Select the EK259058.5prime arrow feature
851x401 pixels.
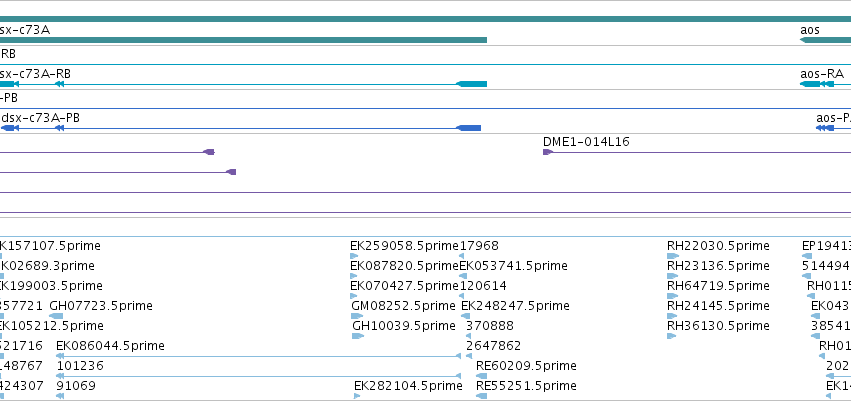coord(354,256)
